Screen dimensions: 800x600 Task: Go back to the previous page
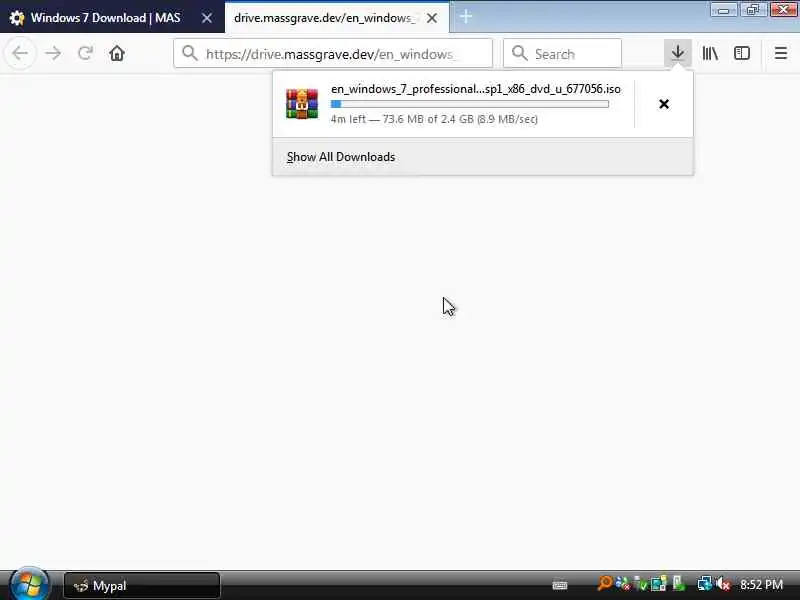20,53
